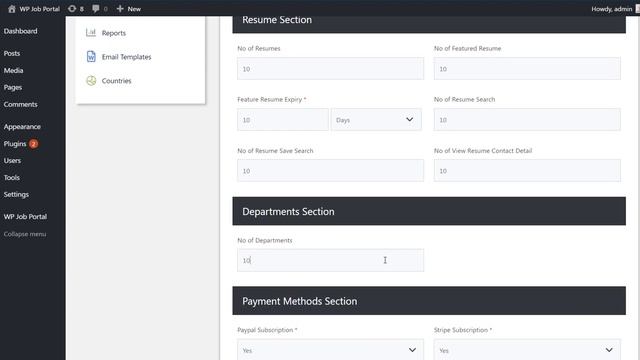Viewport: 640px width, 360px height.
Task: Open Media in the admin menu
Action: (13, 70)
